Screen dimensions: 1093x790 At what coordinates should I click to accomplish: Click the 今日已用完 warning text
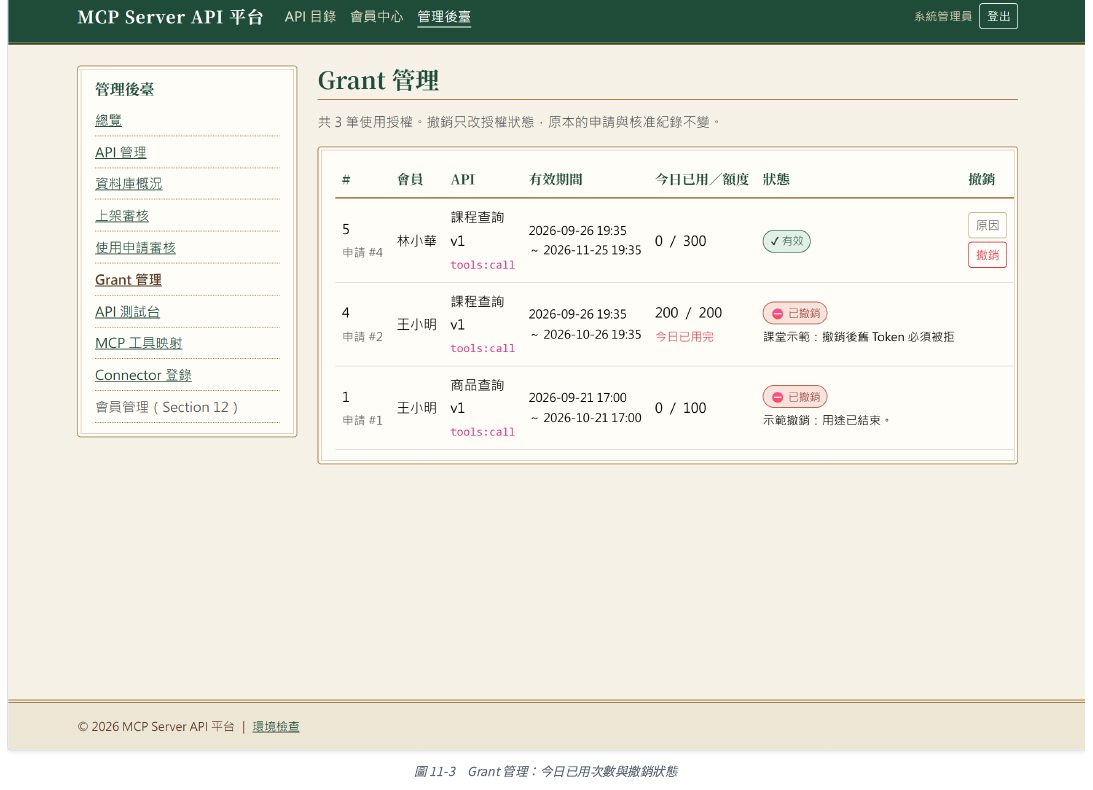[685, 337]
